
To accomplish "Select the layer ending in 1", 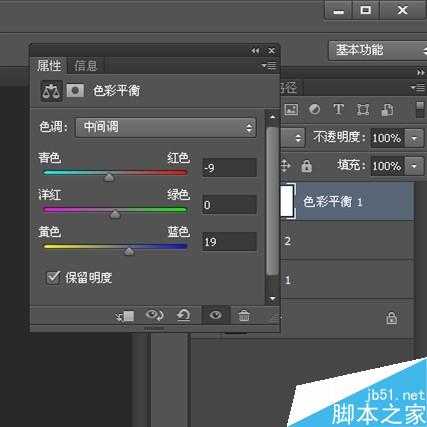I will [x=348, y=279].
